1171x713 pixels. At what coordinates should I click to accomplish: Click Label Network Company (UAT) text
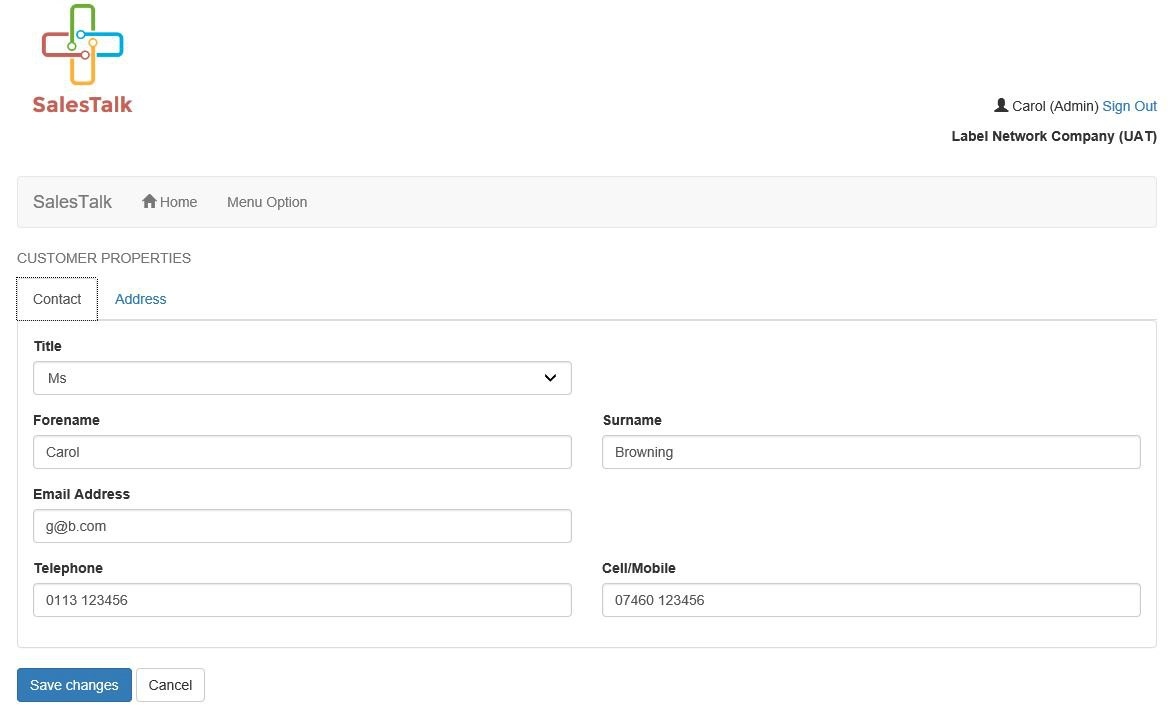click(1054, 136)
